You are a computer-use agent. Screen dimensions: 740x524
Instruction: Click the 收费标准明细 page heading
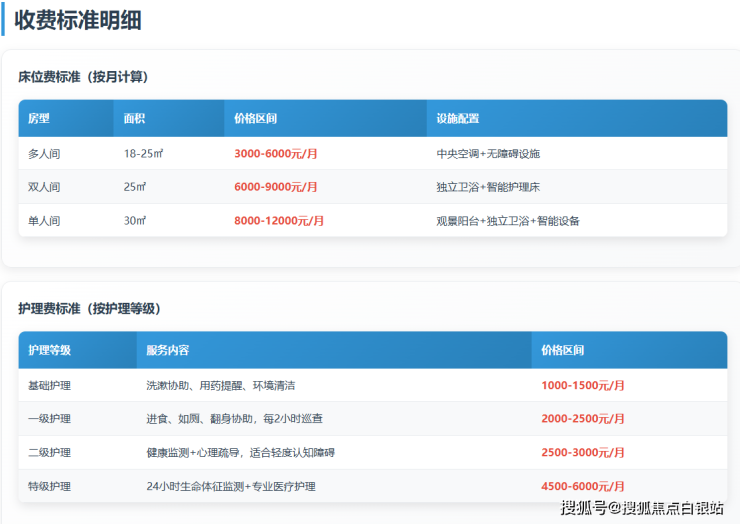(x=78, y=20)
